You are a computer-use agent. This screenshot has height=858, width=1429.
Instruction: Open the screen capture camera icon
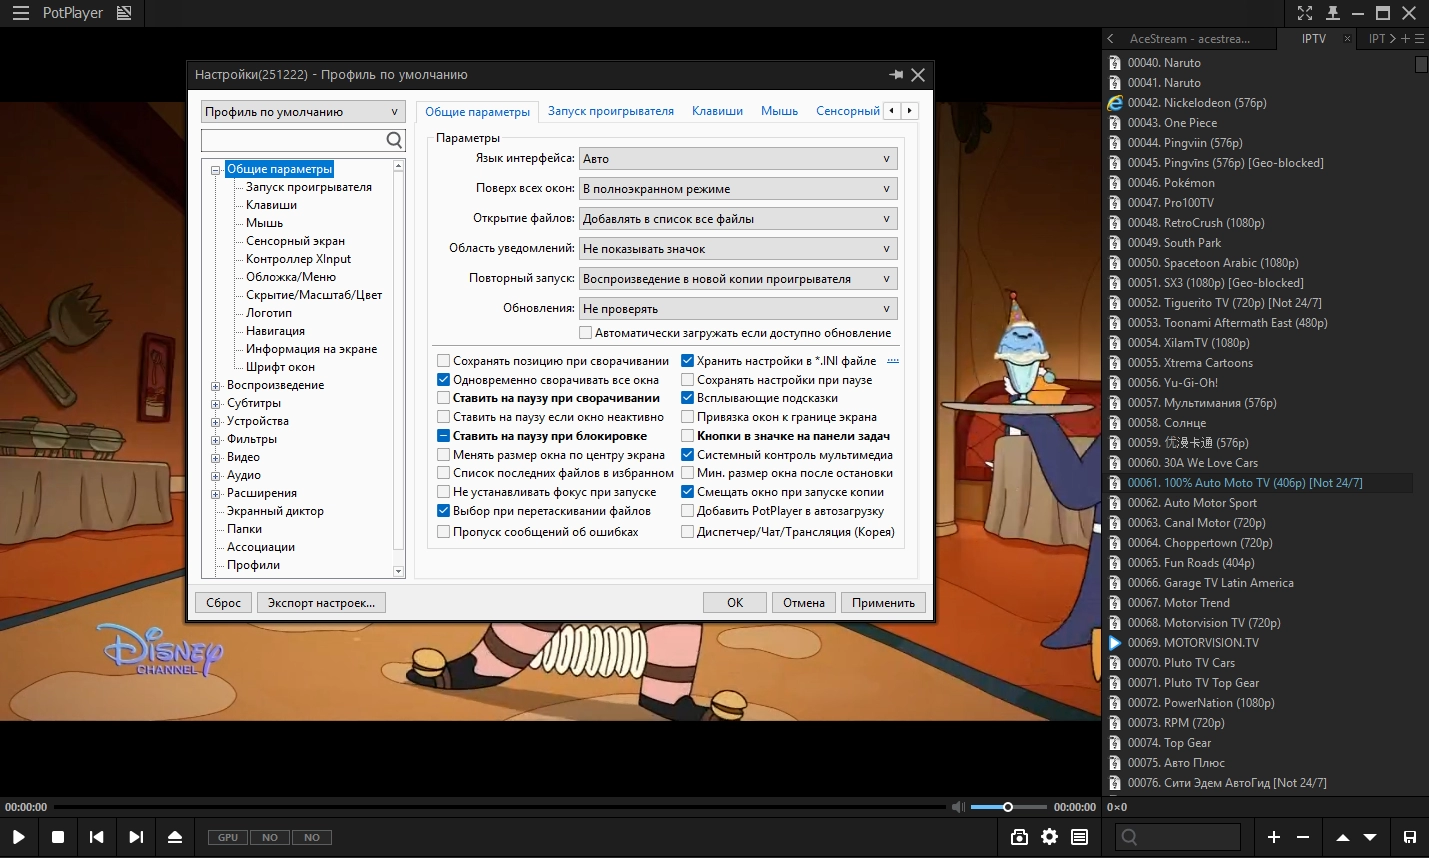tap(1019, 837)
